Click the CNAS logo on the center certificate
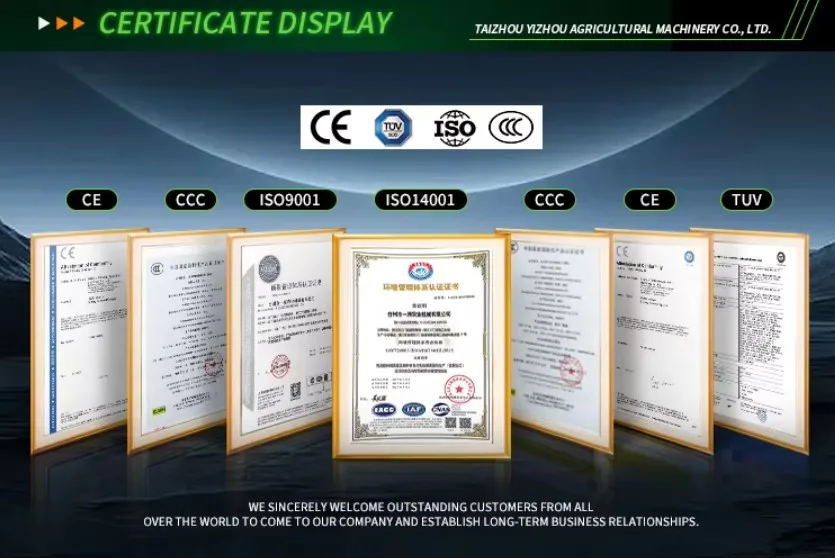 pos(440,410)
